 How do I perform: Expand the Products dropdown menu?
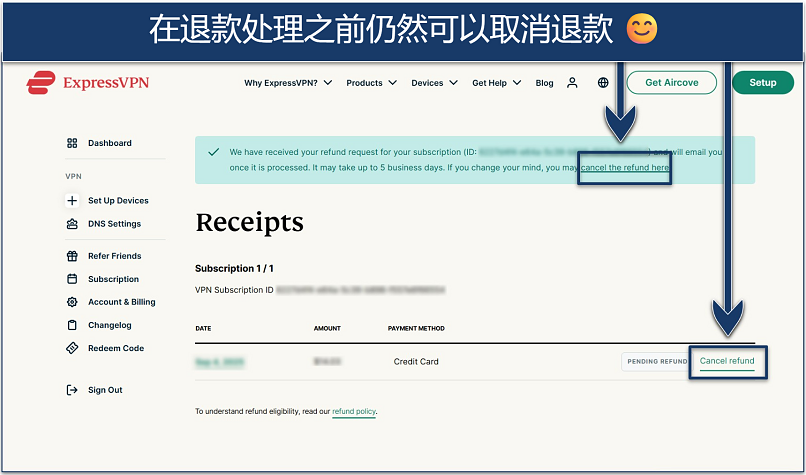[x=371, y=83]
